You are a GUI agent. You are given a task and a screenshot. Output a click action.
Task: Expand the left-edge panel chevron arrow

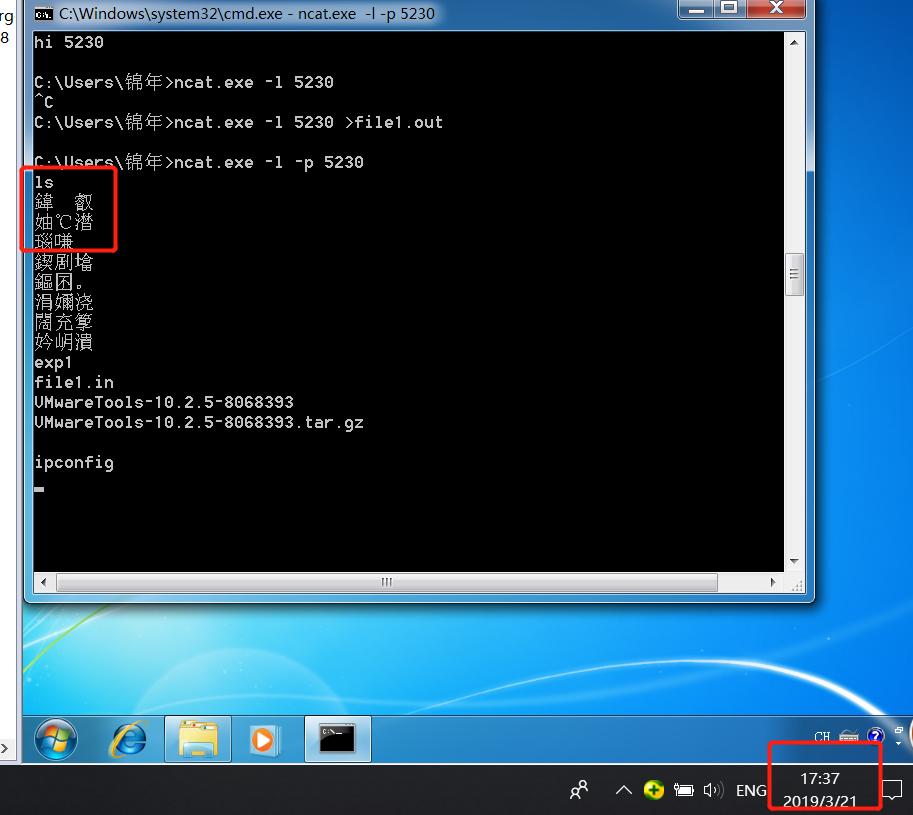pyautogui.click(x=5, y=747)
